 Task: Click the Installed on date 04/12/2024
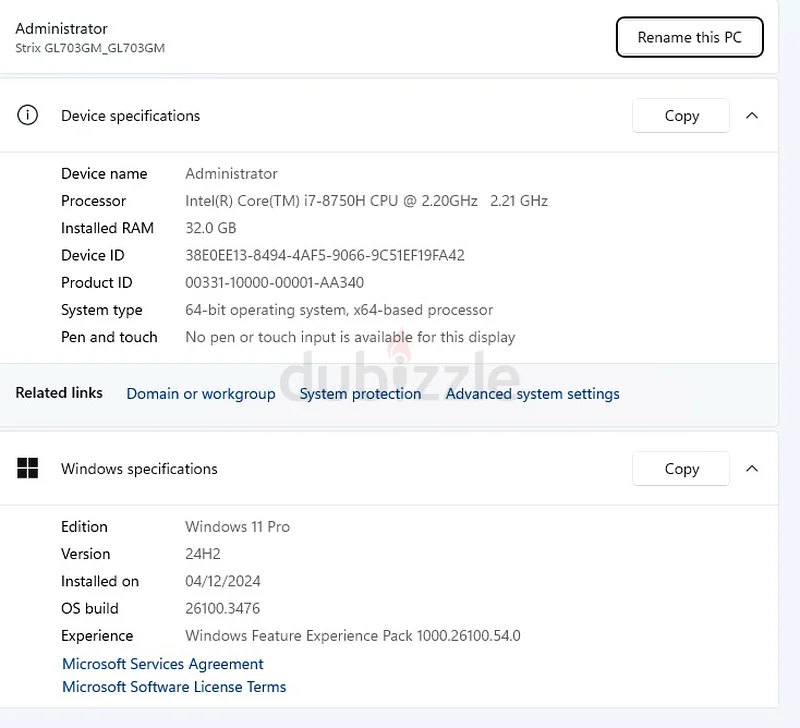pyautogui.click(x=223, y=582)
